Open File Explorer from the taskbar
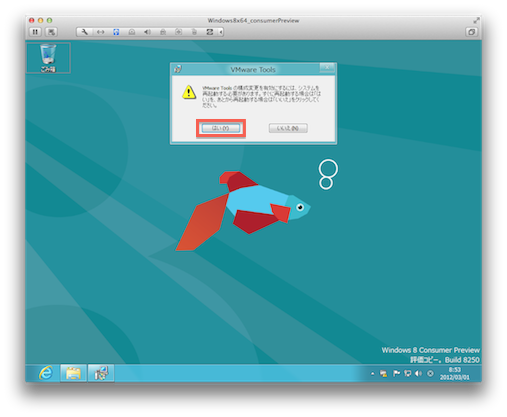Screen dimensions: 507x417 coord(73,373)
